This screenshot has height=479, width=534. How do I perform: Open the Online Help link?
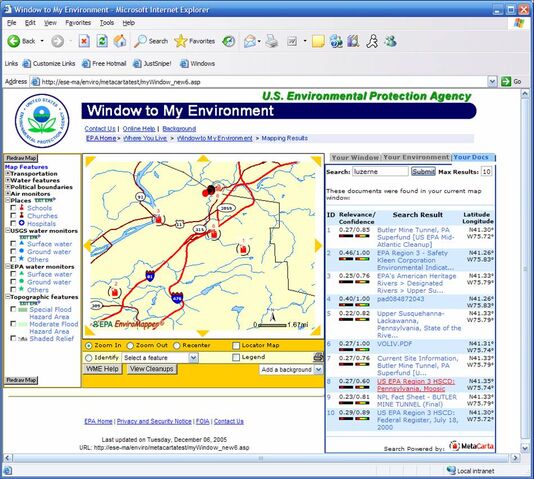coord(139,129)
